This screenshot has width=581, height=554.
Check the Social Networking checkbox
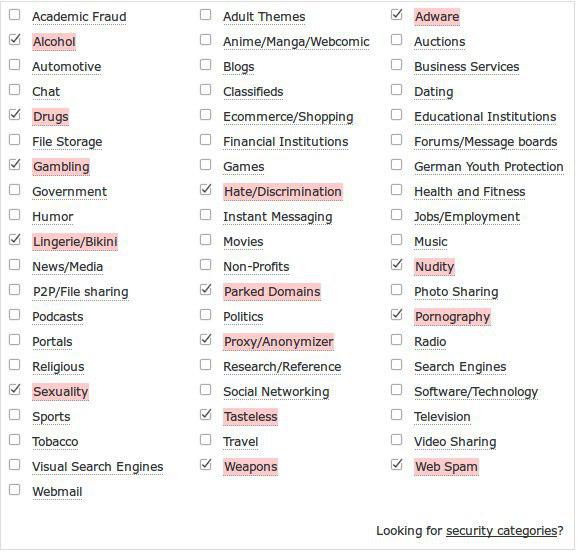205,390
